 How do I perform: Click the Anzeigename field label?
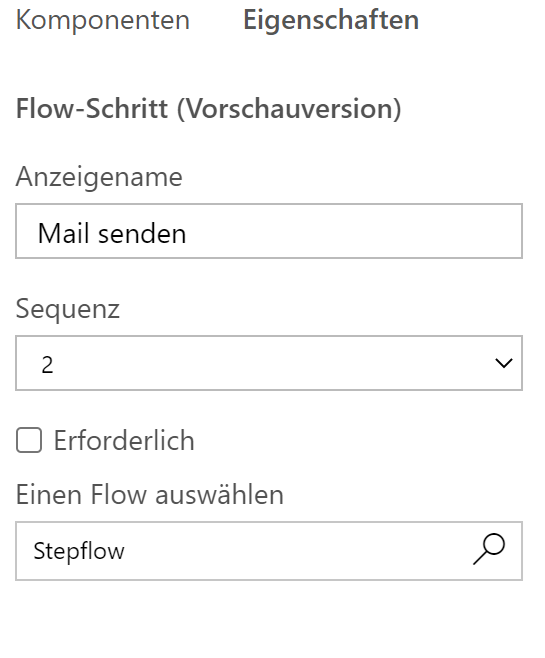point(99,177)
